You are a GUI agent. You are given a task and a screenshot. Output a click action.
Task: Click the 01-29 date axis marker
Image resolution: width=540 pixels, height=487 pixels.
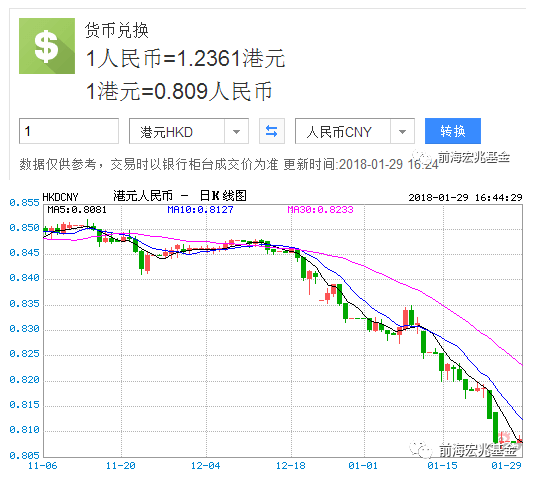click(506, 466)
